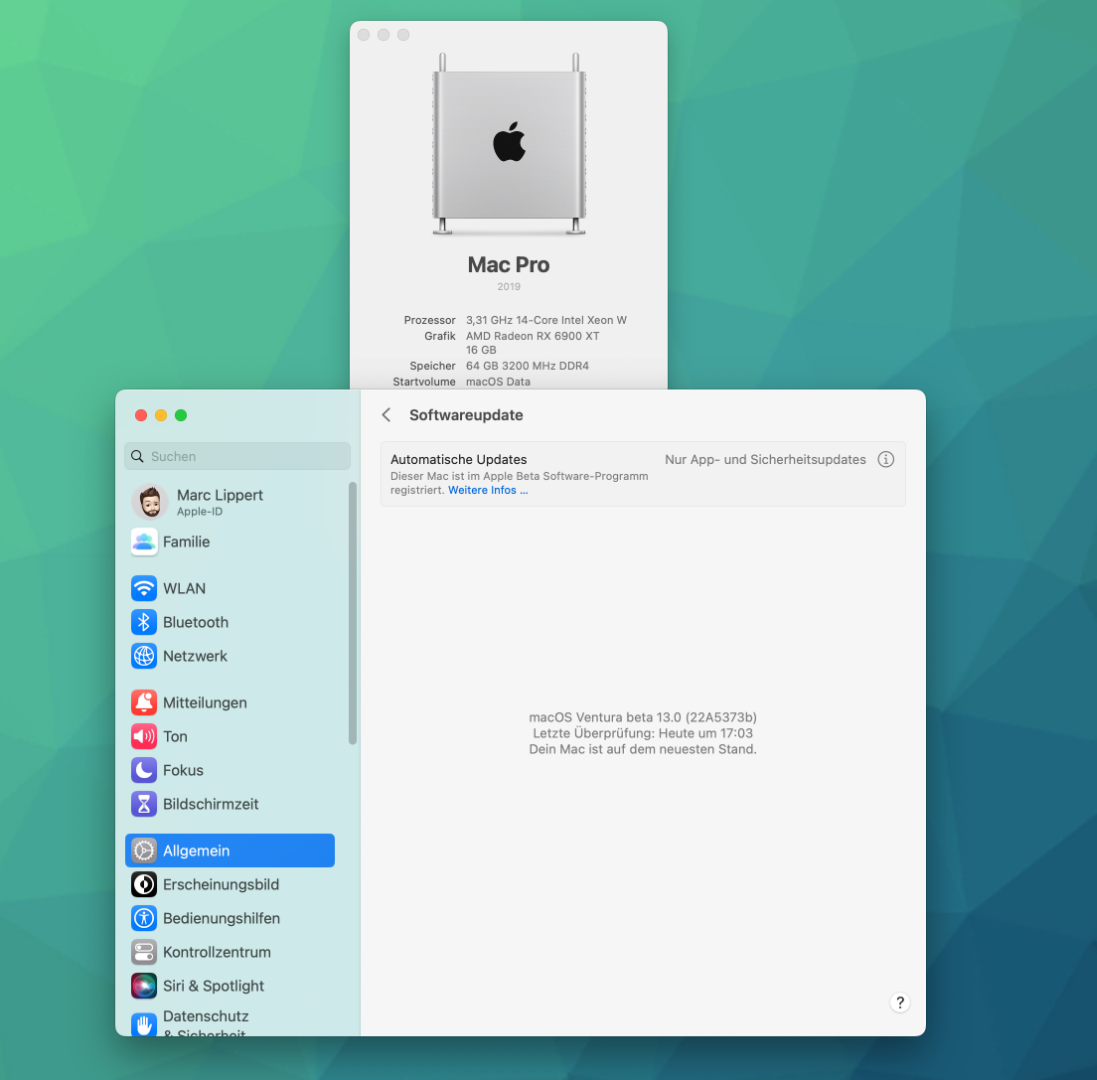
Task: Close the System Settings window
Action: pos(141,415)
